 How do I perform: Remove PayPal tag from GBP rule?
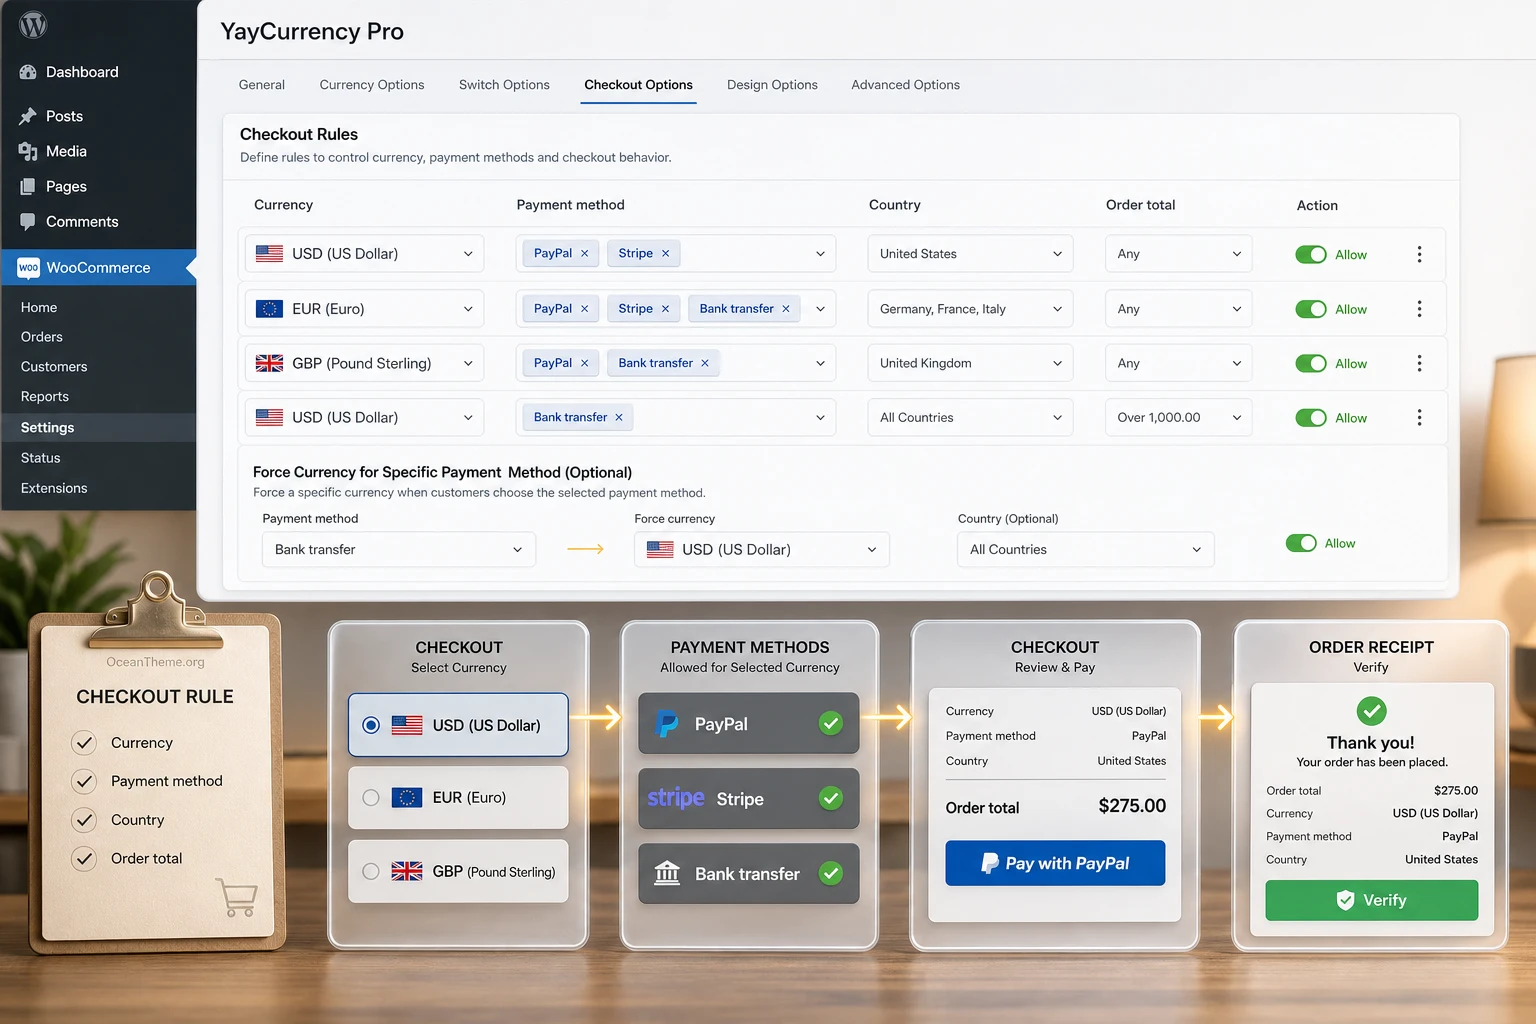(x=585, y=363)
